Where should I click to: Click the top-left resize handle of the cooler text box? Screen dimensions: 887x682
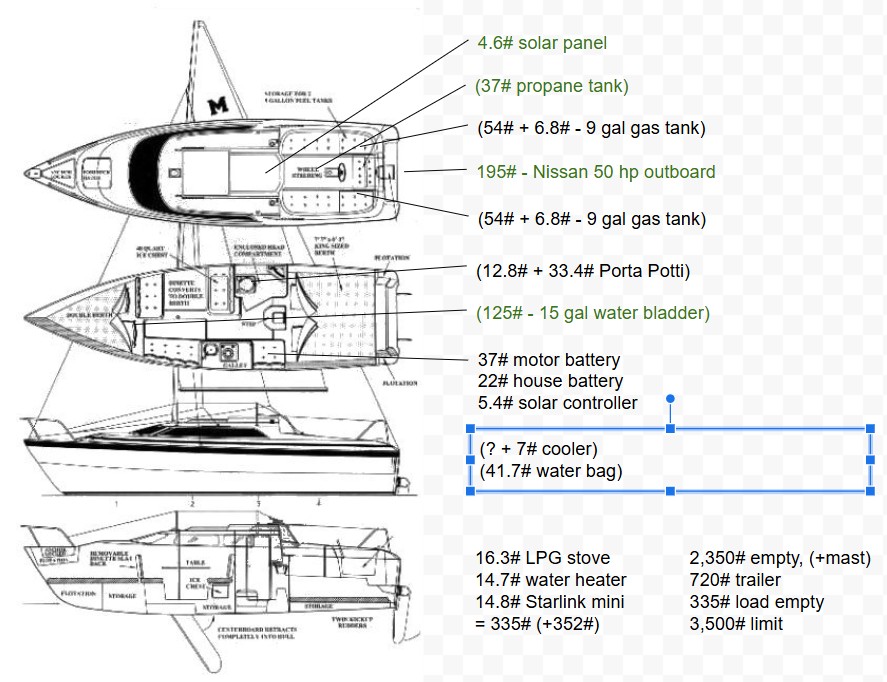(x=470, y=429)
